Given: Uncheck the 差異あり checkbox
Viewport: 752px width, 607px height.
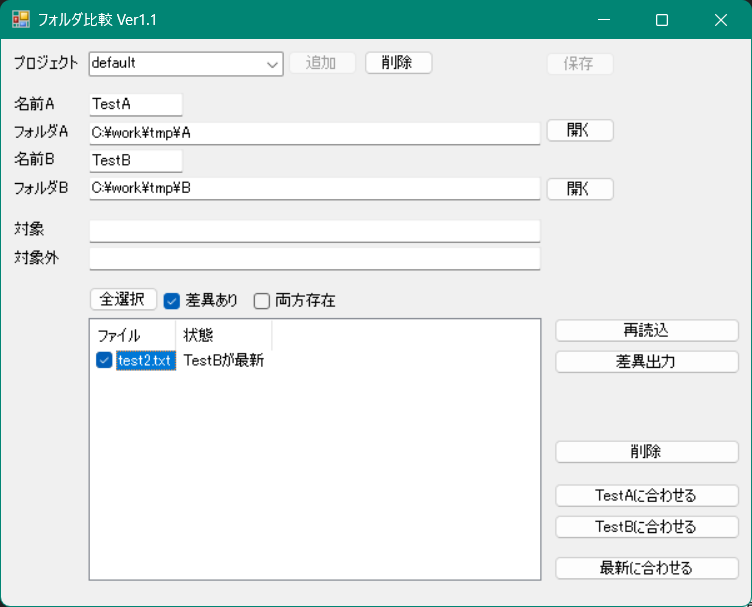Looking at the screenshot, I should (172, 300).
